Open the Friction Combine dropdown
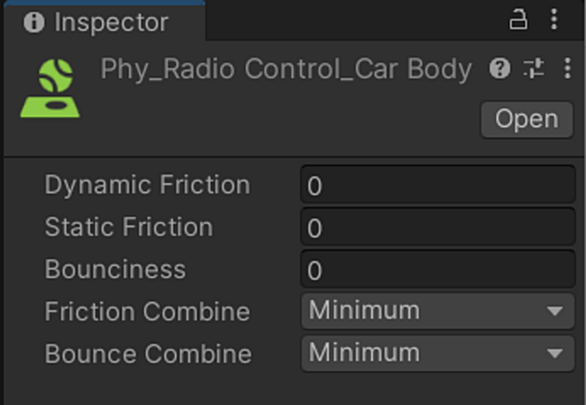The image size is (586, 405). pyautogui.click(x=438, y=311)
